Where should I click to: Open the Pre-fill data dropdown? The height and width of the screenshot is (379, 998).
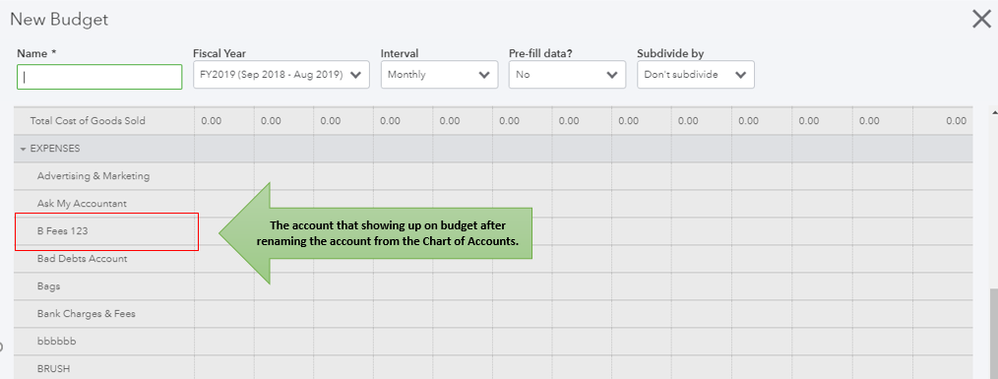click(x=567, y=75)
